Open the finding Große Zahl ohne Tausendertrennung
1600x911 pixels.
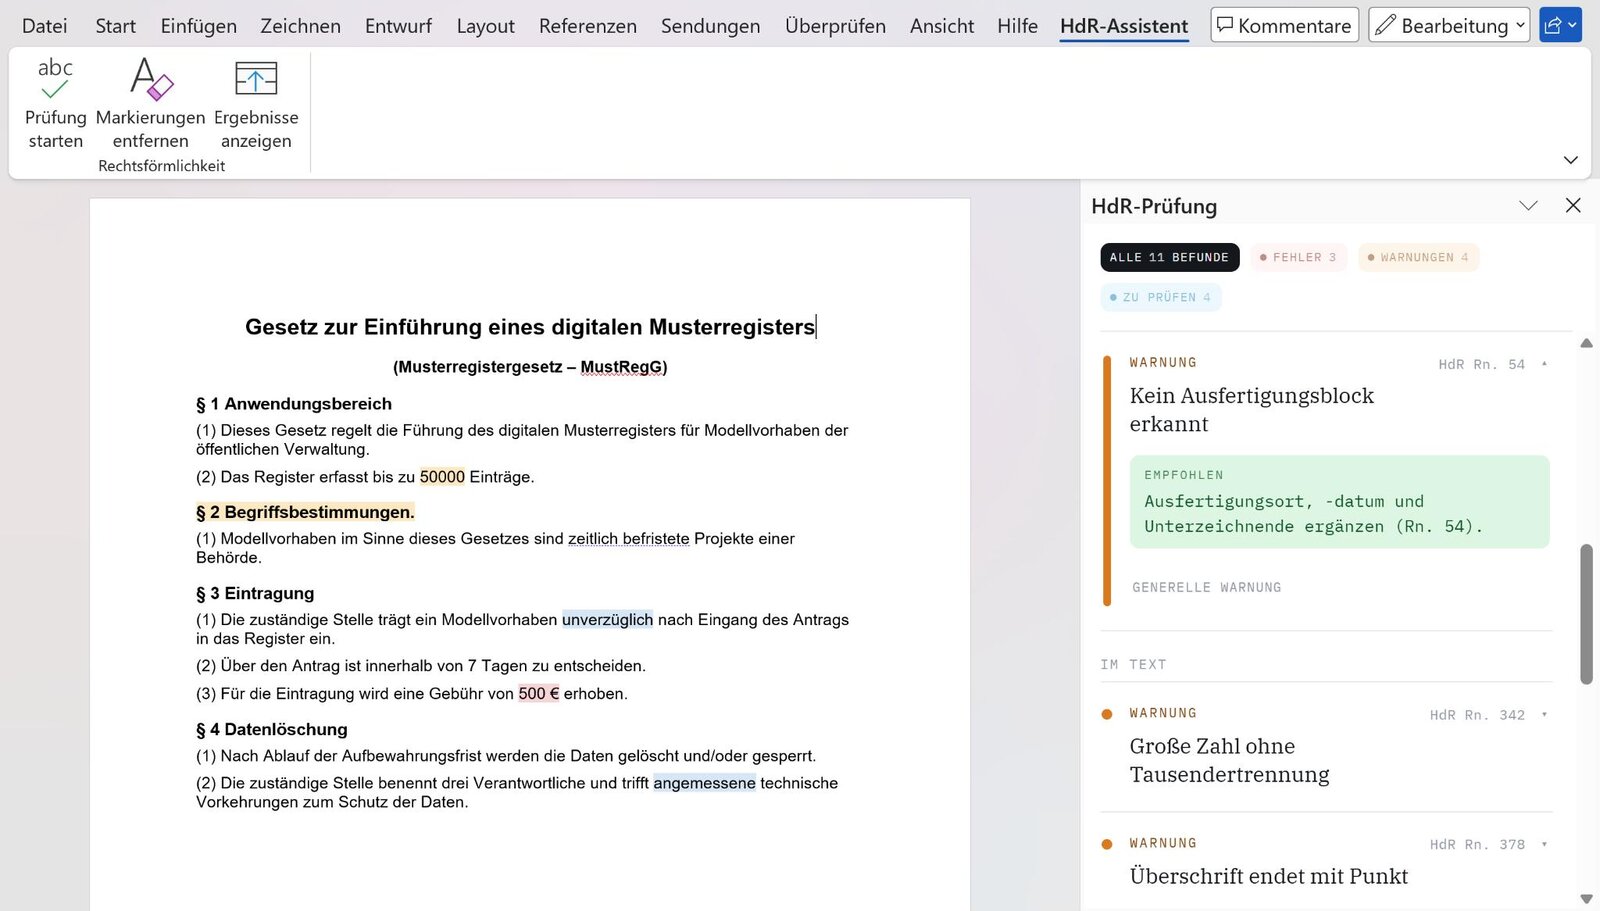[1230, 760]
